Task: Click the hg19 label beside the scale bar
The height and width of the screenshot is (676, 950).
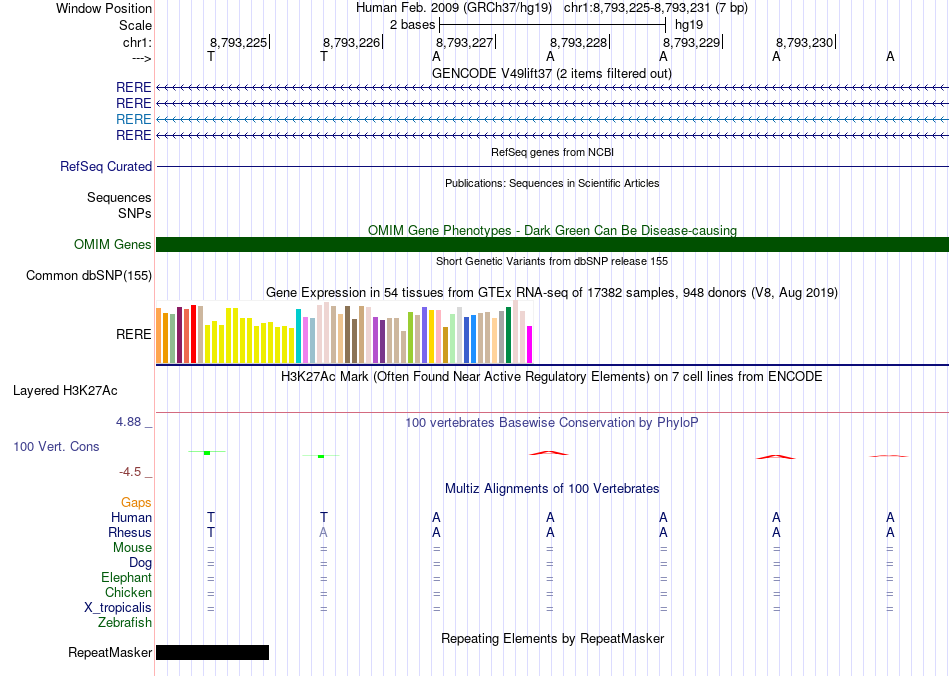Action: pyautogui.click(x=689, y=25)
